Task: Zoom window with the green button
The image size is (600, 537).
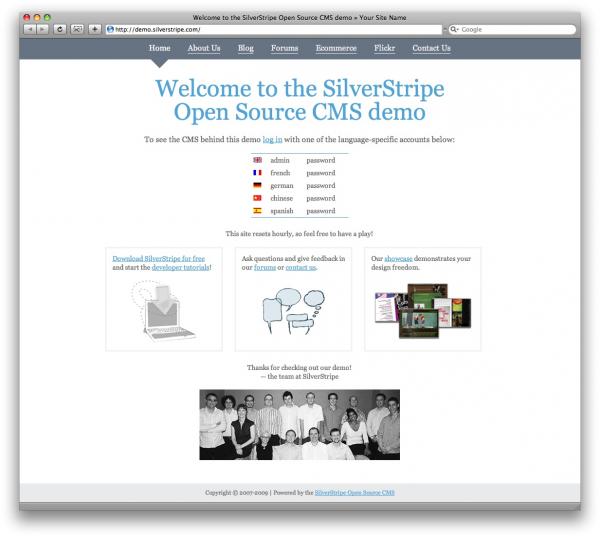Action: coord(47,17)
